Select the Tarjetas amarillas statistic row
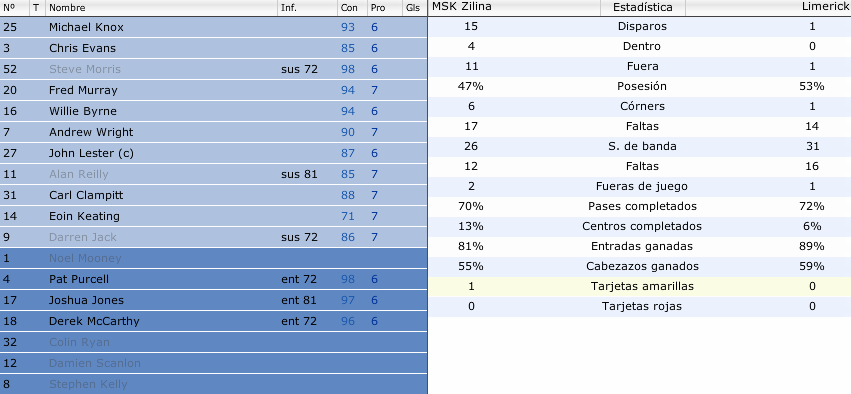The image size is (851, 394). tap(640, 287)
